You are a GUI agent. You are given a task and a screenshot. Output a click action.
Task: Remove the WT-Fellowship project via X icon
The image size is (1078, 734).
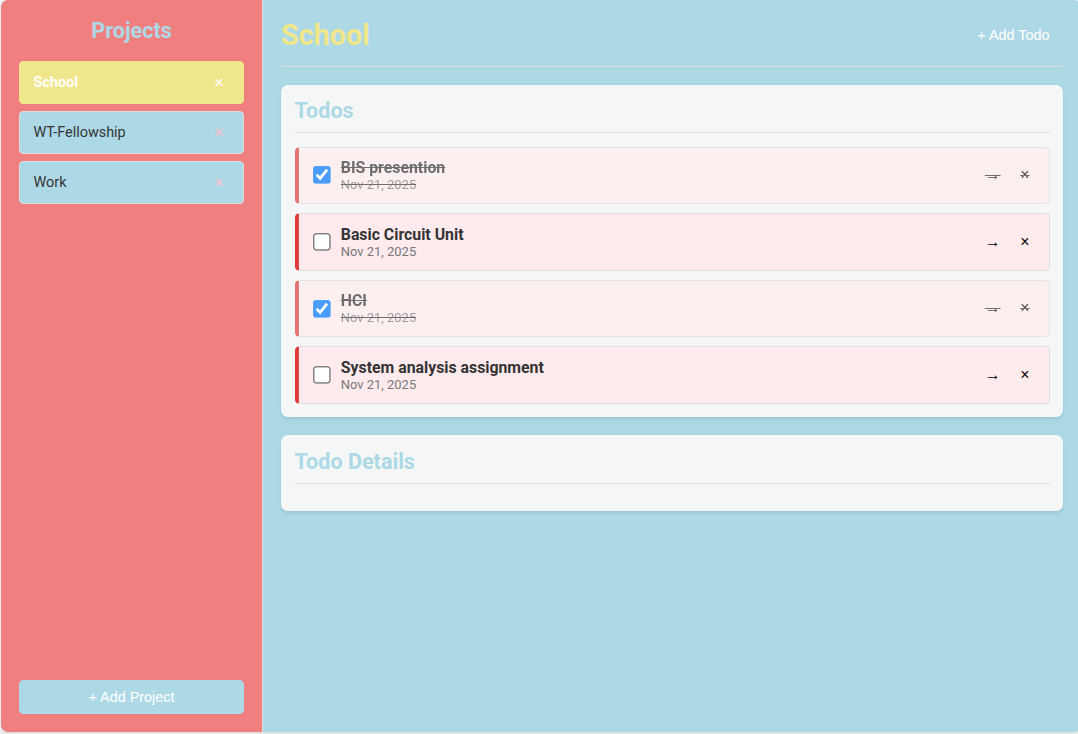[219, 133]
